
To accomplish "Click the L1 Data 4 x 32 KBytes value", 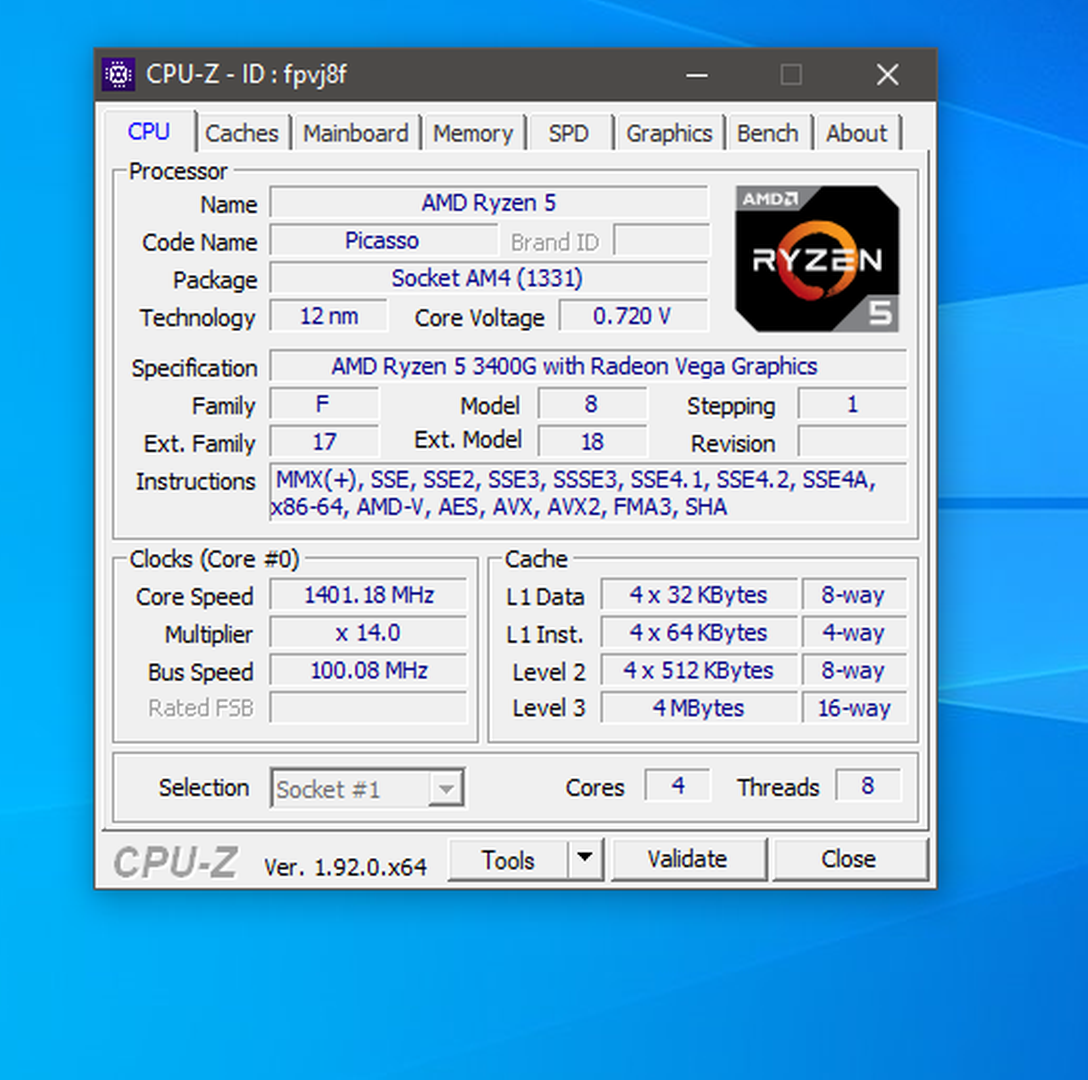I will coord(699,595).
